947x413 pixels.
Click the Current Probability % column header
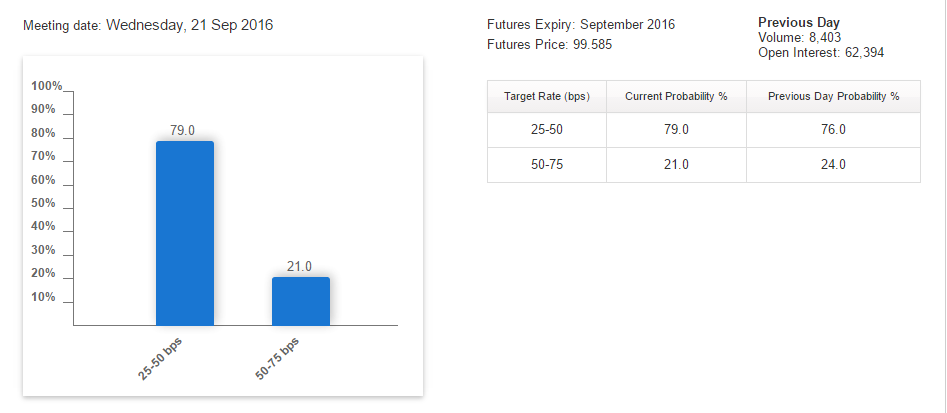click(676, 97)
